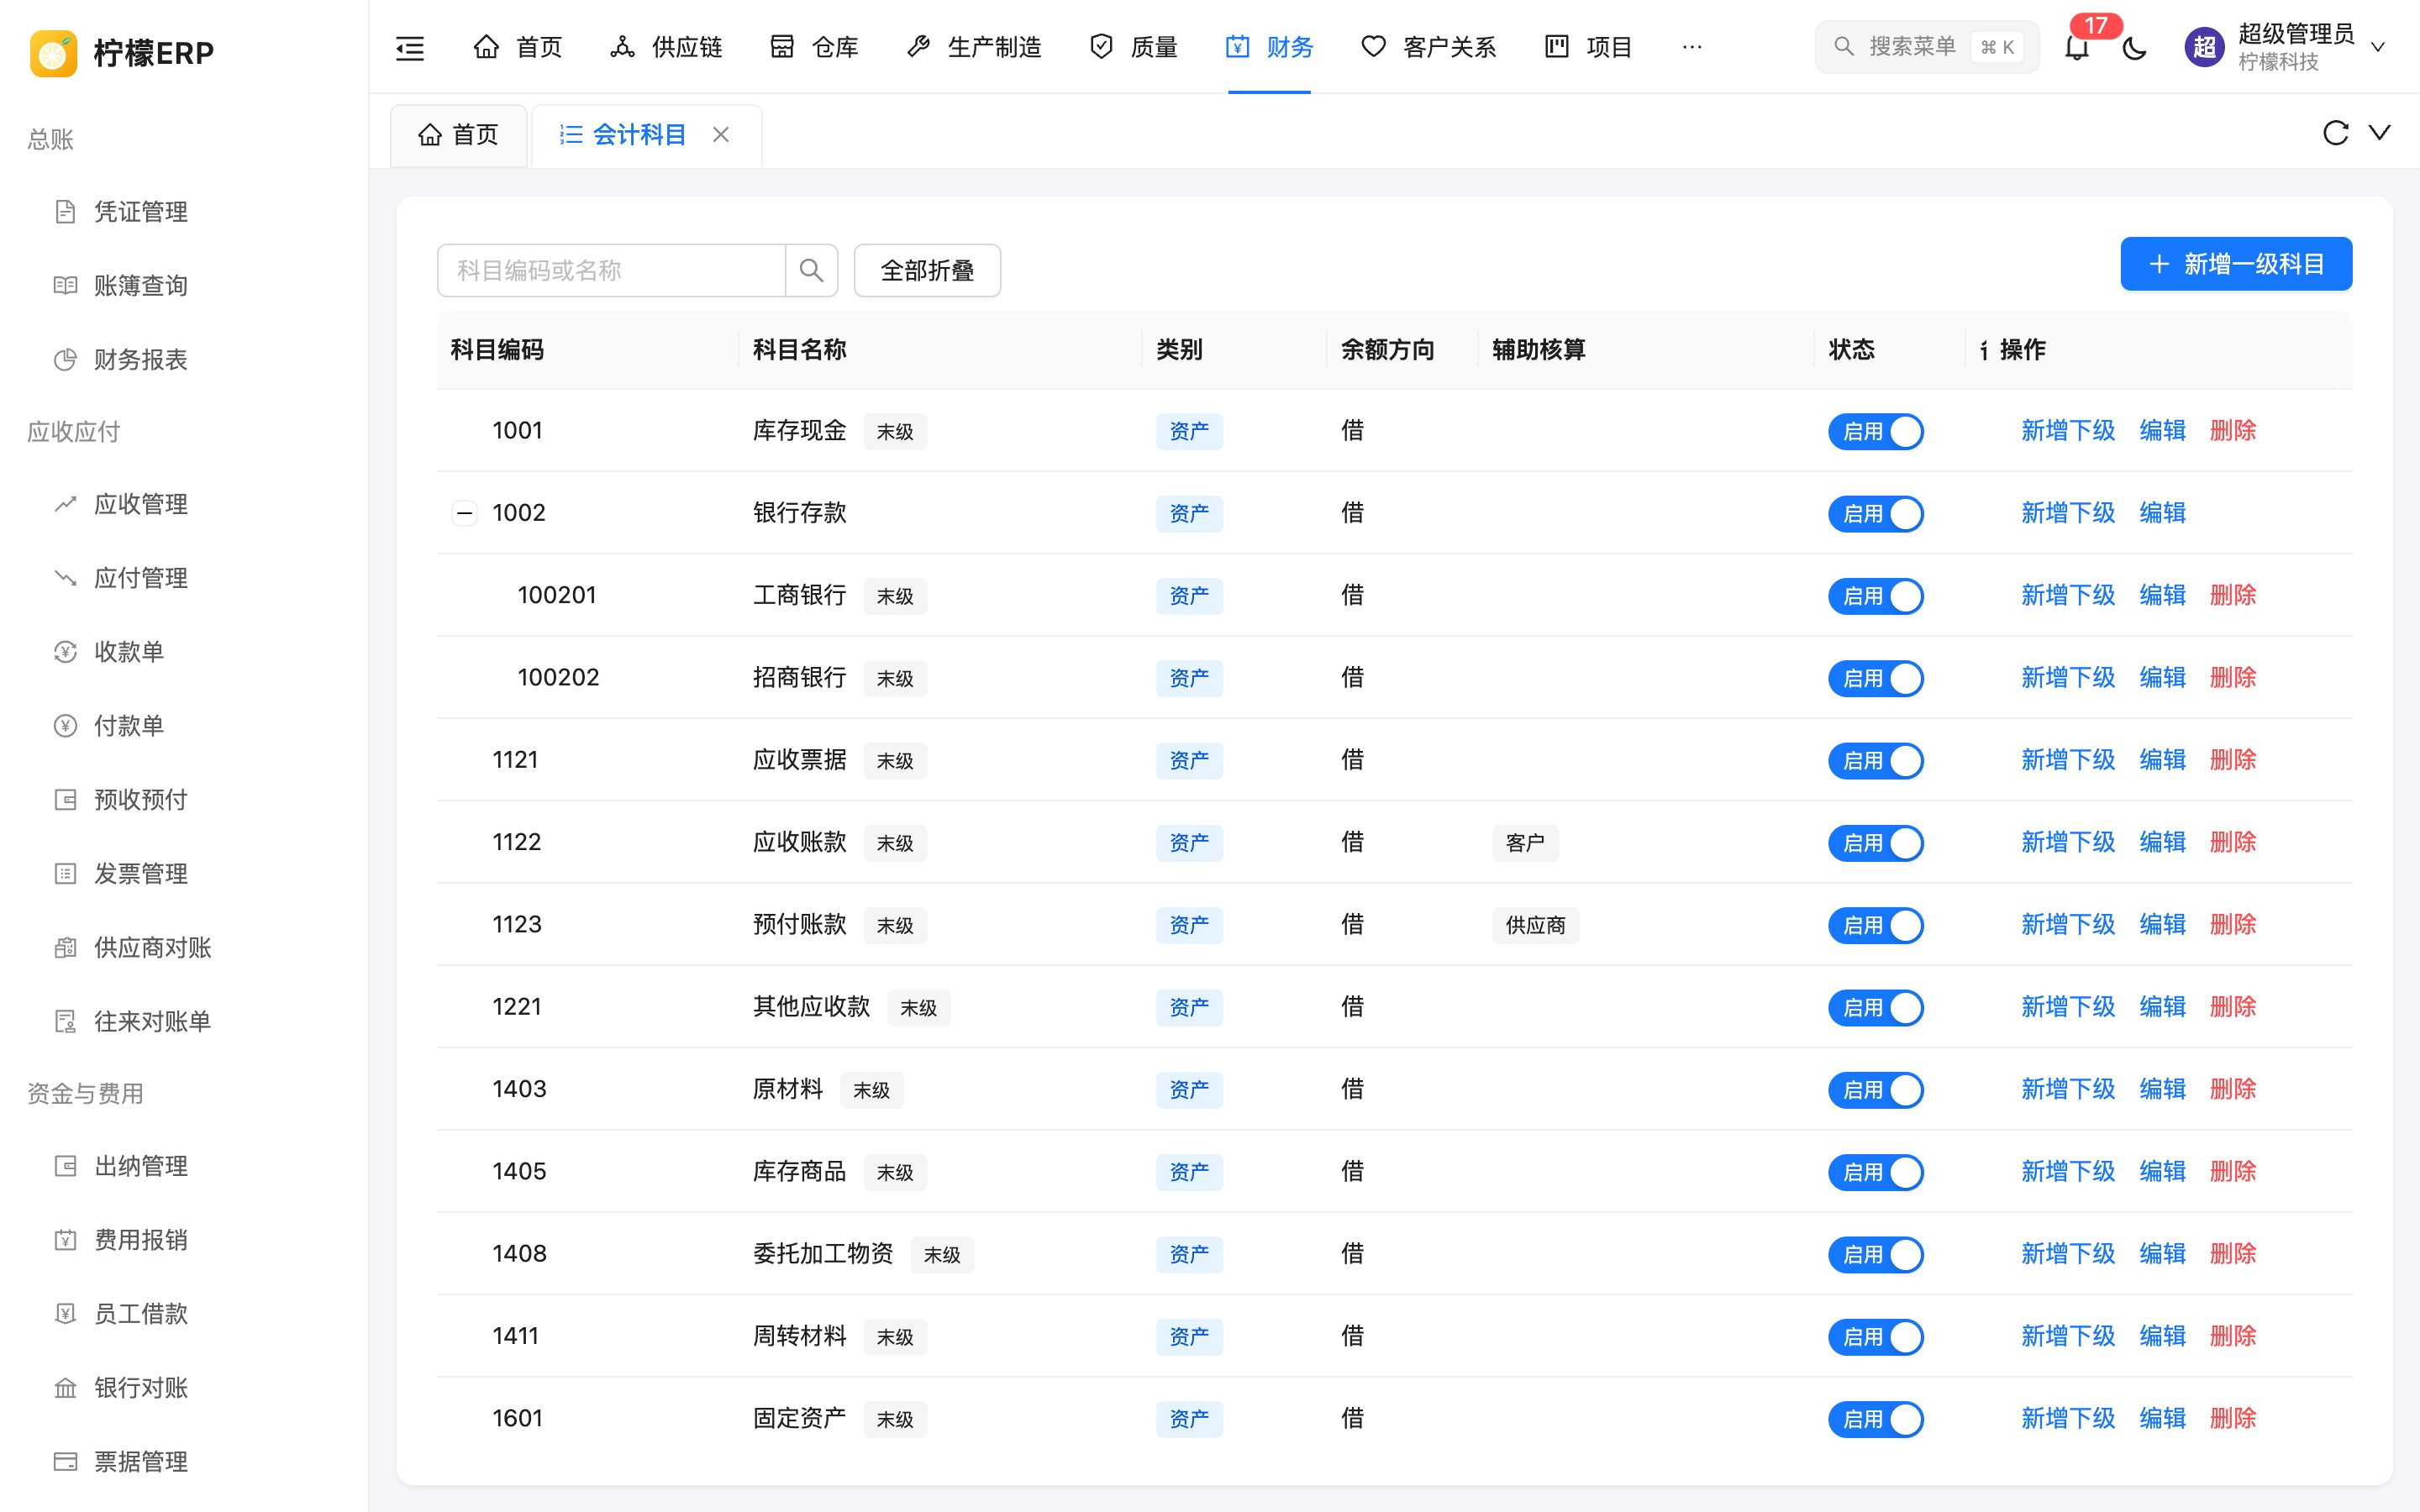Screen dimensions: 2420x1512
Task: Click the 新增一级科目 button
Action: pyautogui.click(x=2236, y=264)
